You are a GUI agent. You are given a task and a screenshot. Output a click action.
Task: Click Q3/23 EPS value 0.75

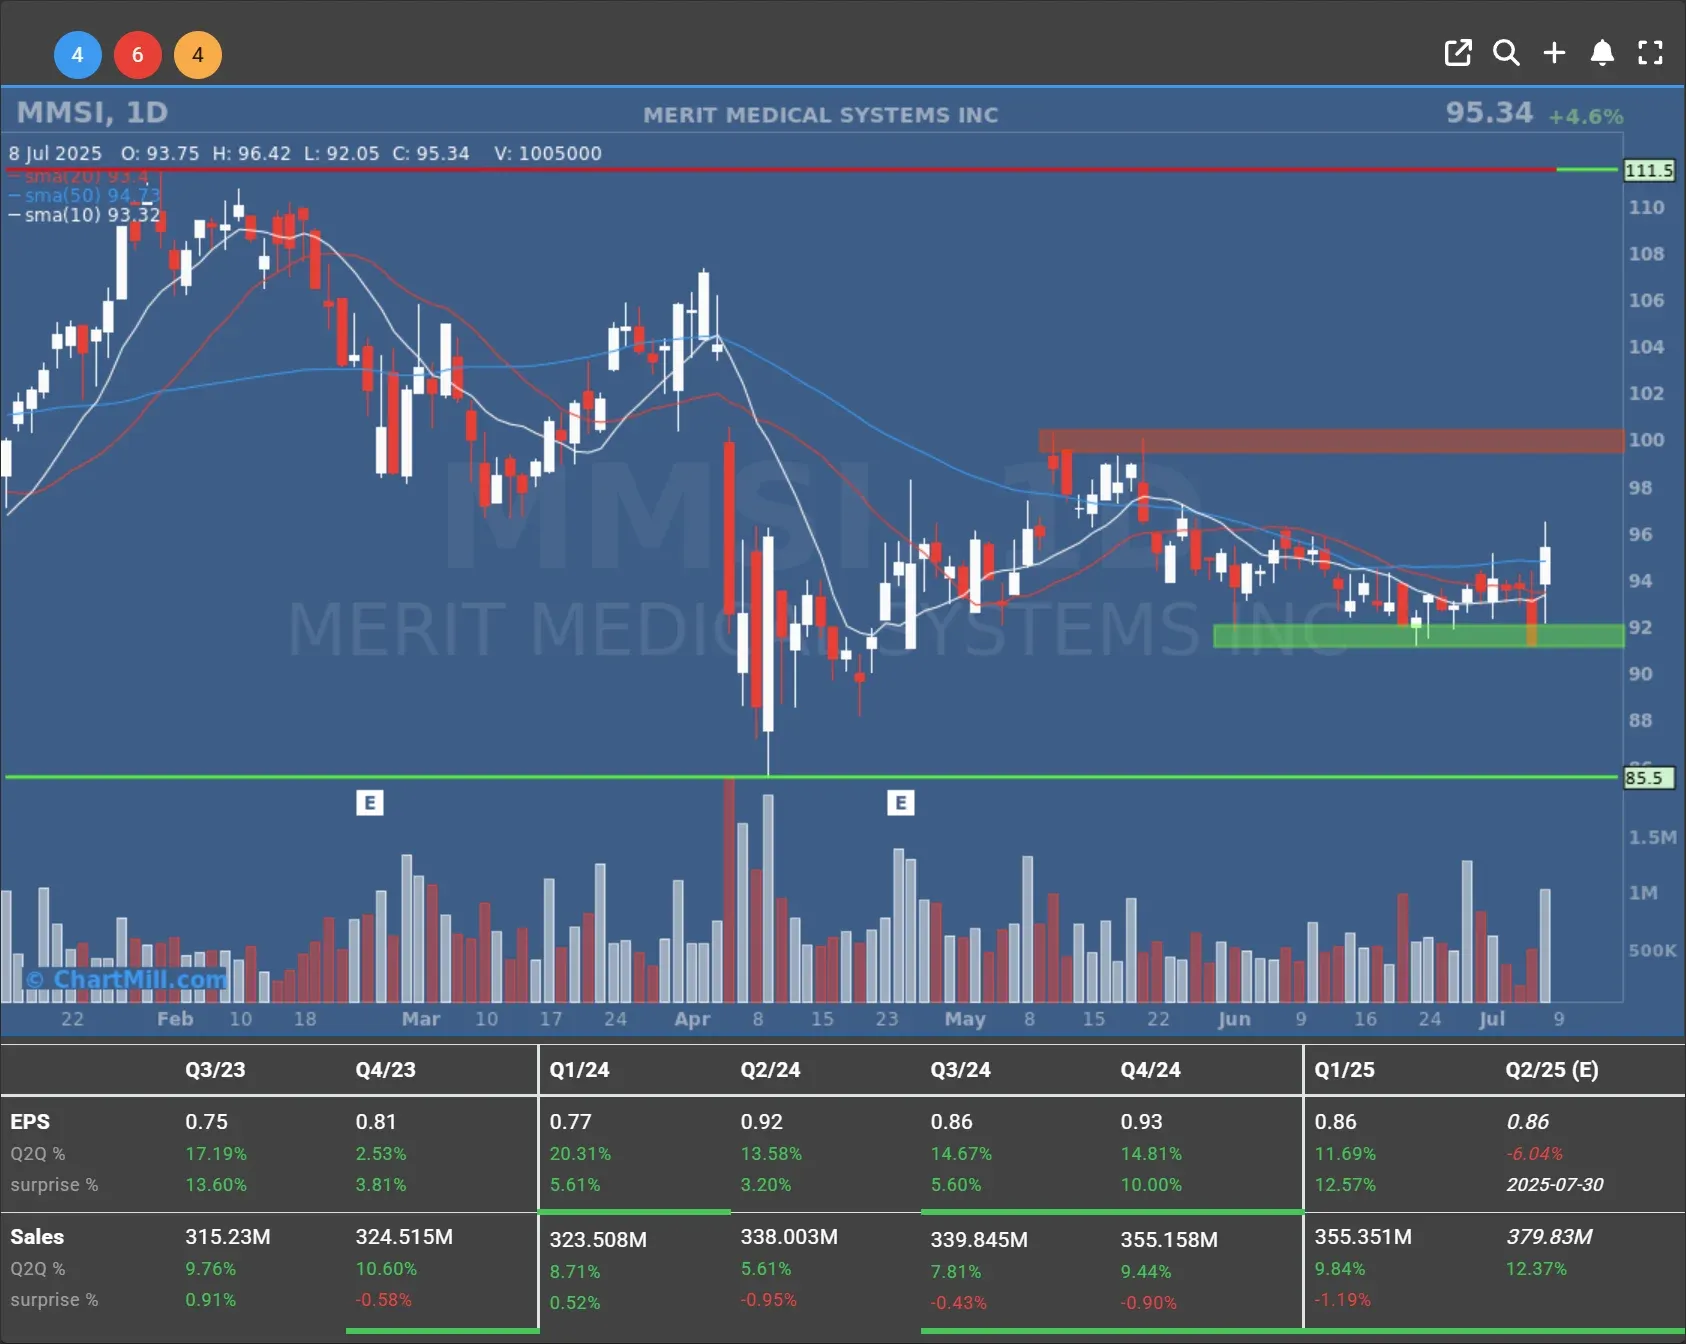pyautogui.click(x=206, y=1121)
